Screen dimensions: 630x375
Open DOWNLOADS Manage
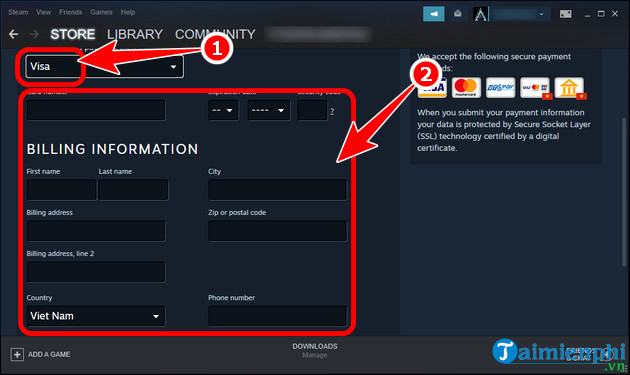[x=315, y=350]
